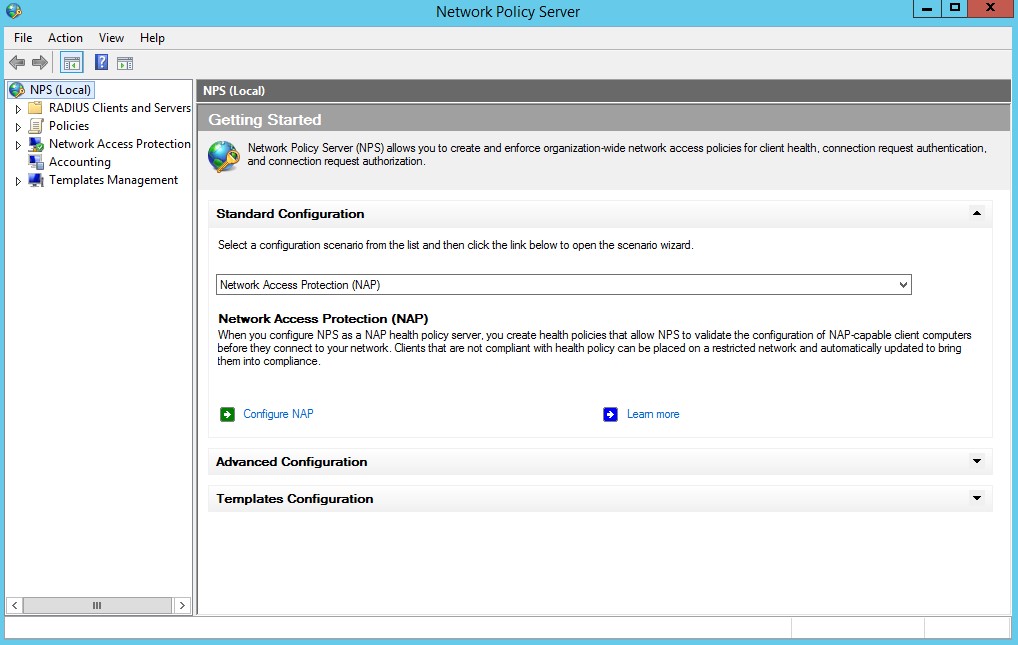This screenshot has height=645, width=1018.
Task: Click the Standard Configuration heading
Action: (290, 214)
